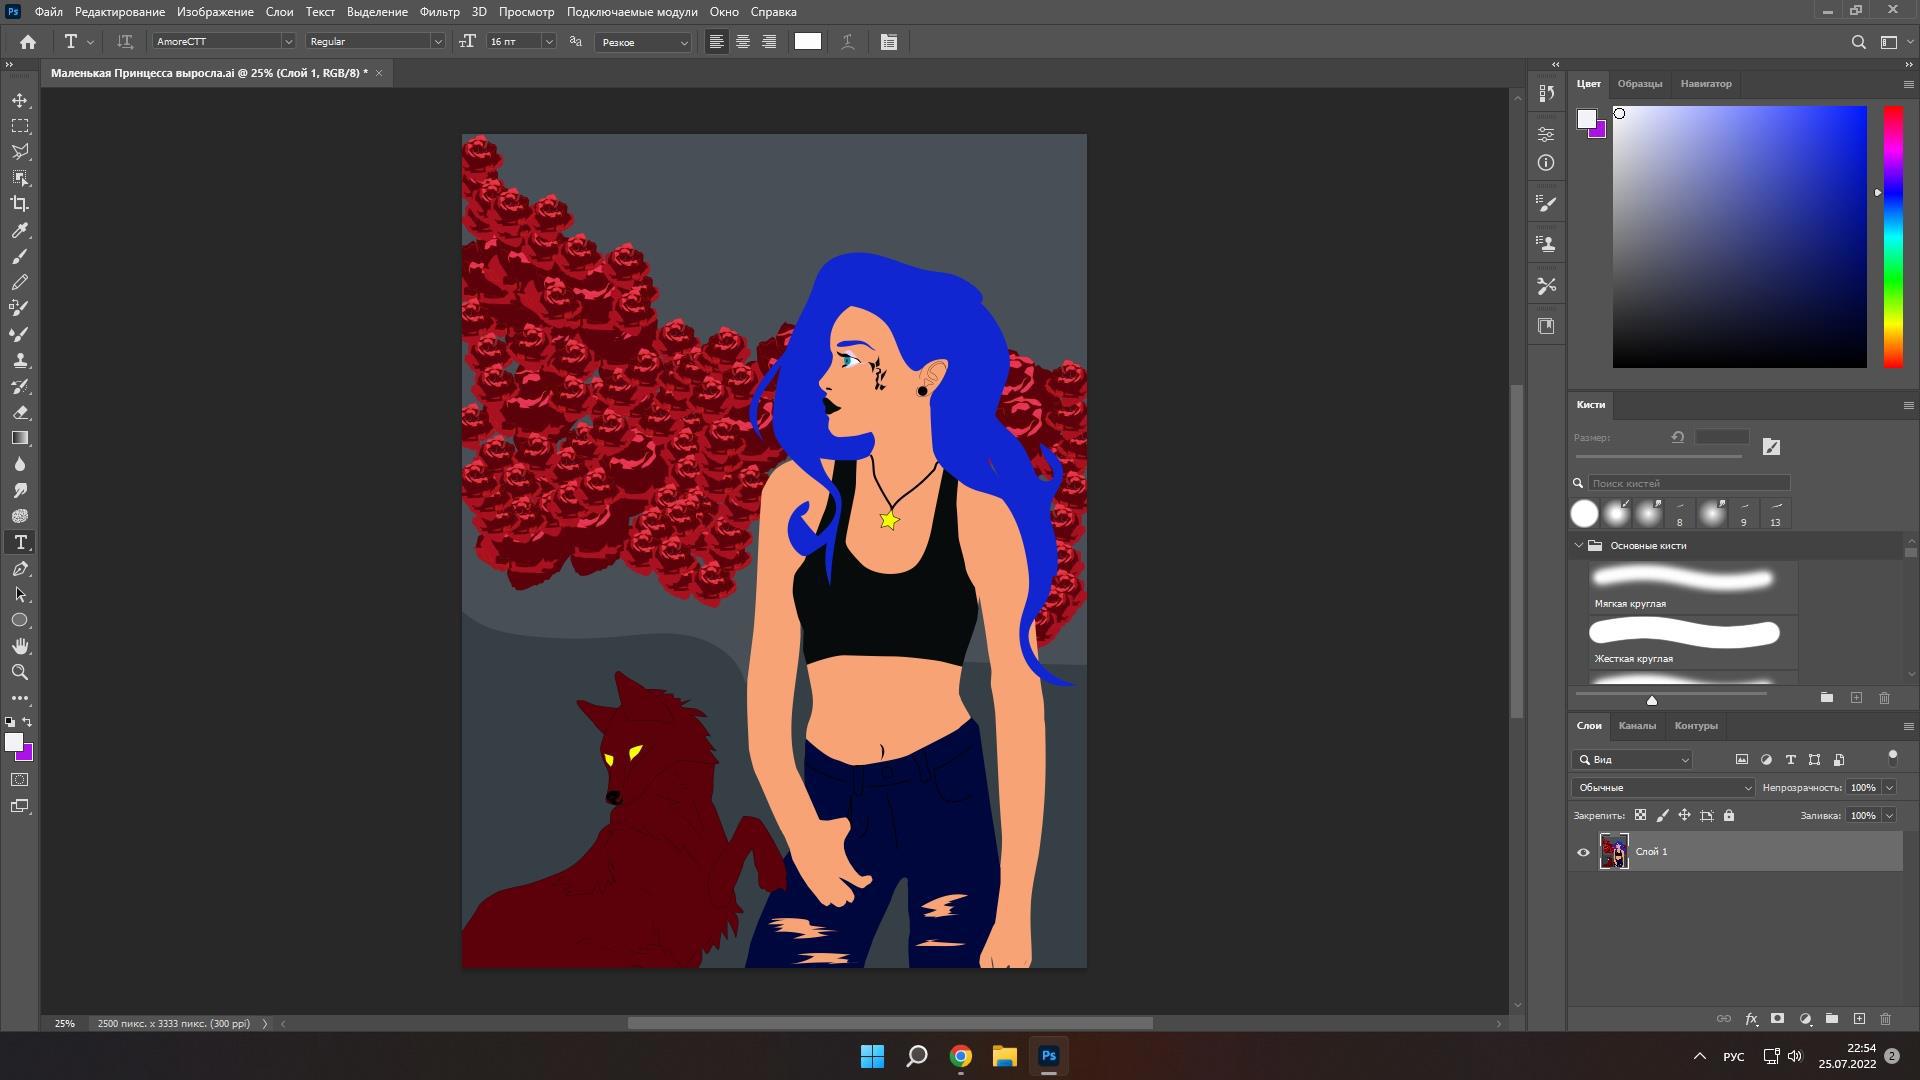Select the Gradient tool
Screen dimensions: 1920x1080
20,438
